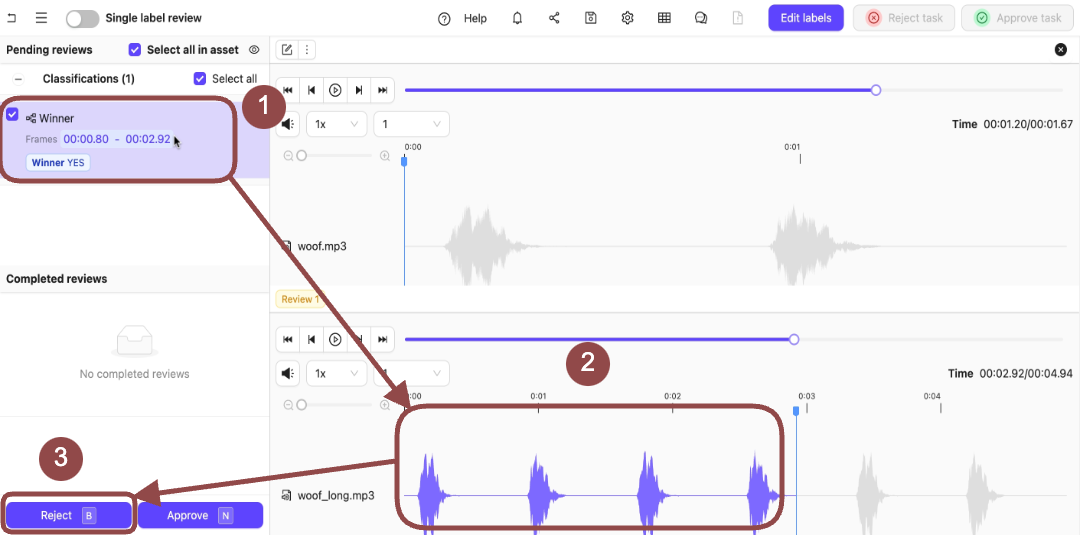Skip to end in woof_long.mp3 player

[x=383, y=339]
